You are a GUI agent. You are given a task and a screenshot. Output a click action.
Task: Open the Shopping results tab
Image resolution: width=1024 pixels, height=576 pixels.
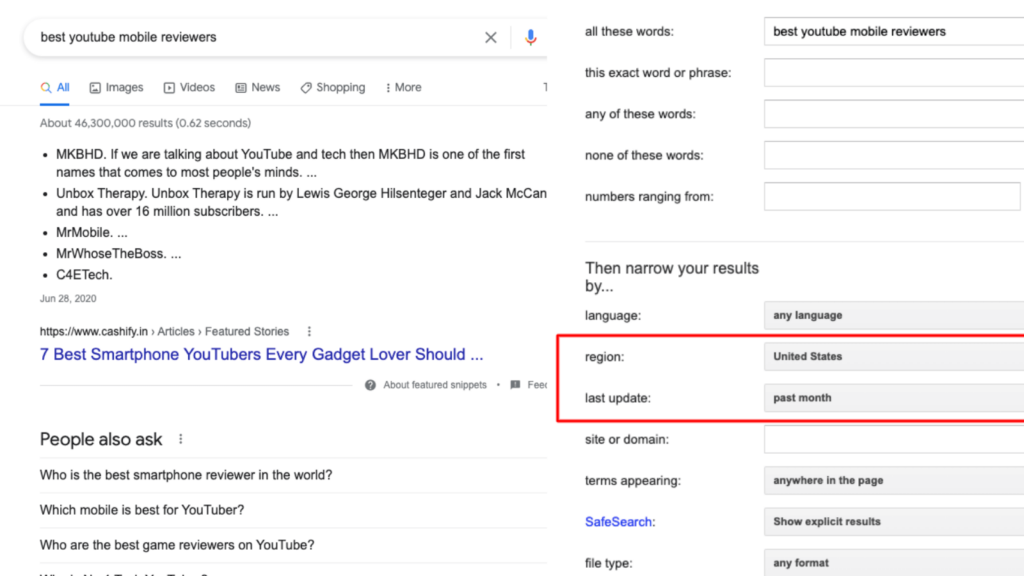point(333,88)
